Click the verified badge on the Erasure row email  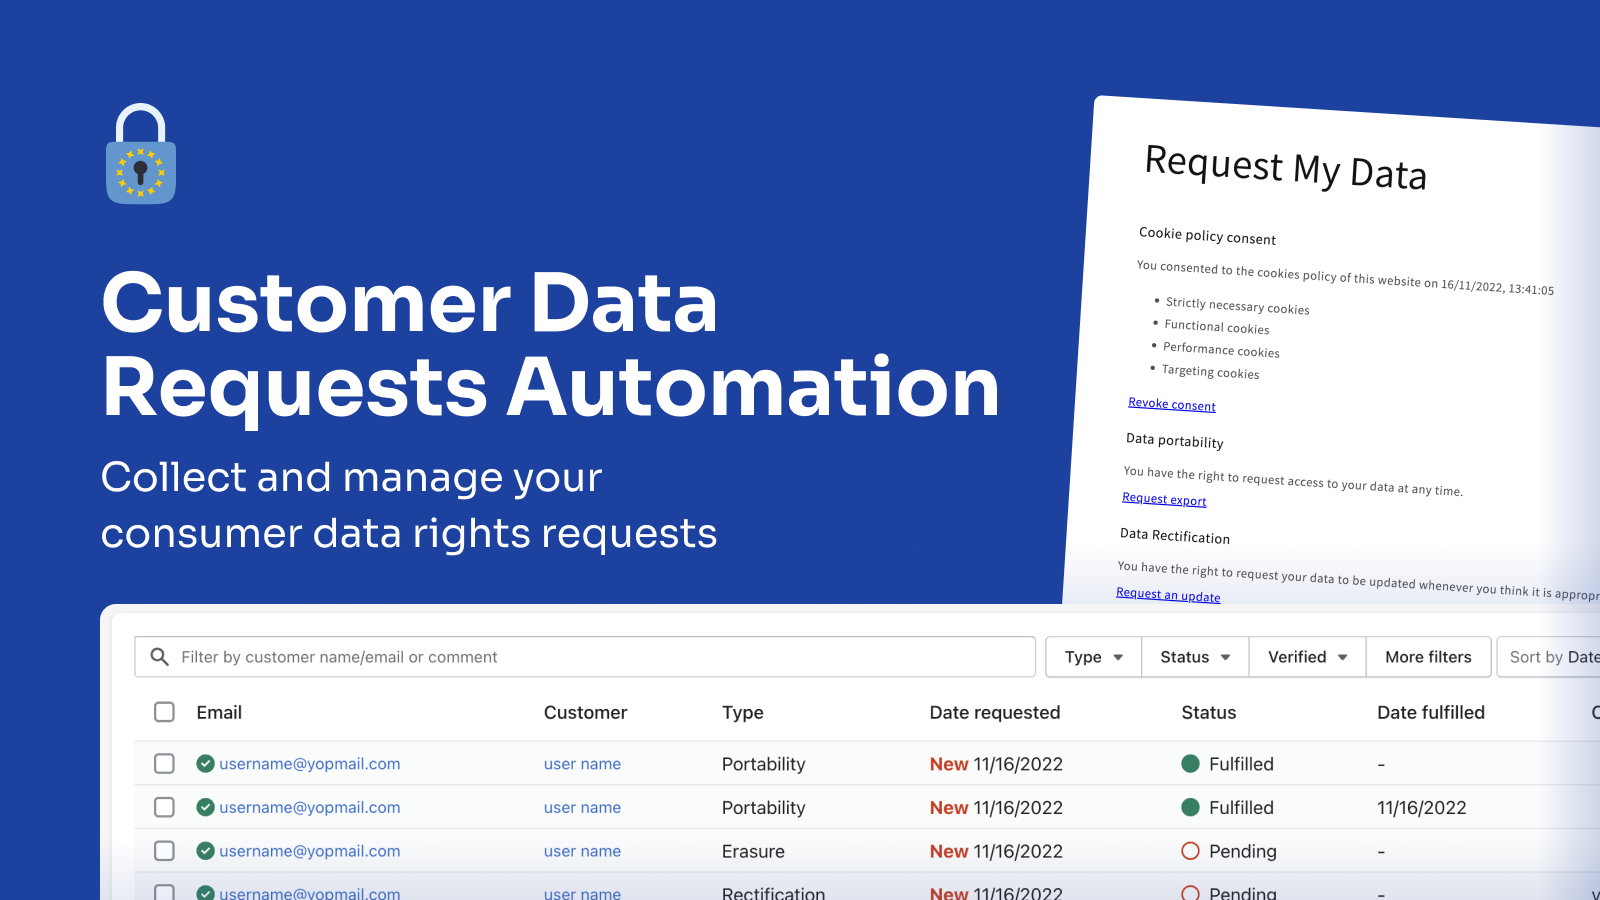(x=205, y=851)
